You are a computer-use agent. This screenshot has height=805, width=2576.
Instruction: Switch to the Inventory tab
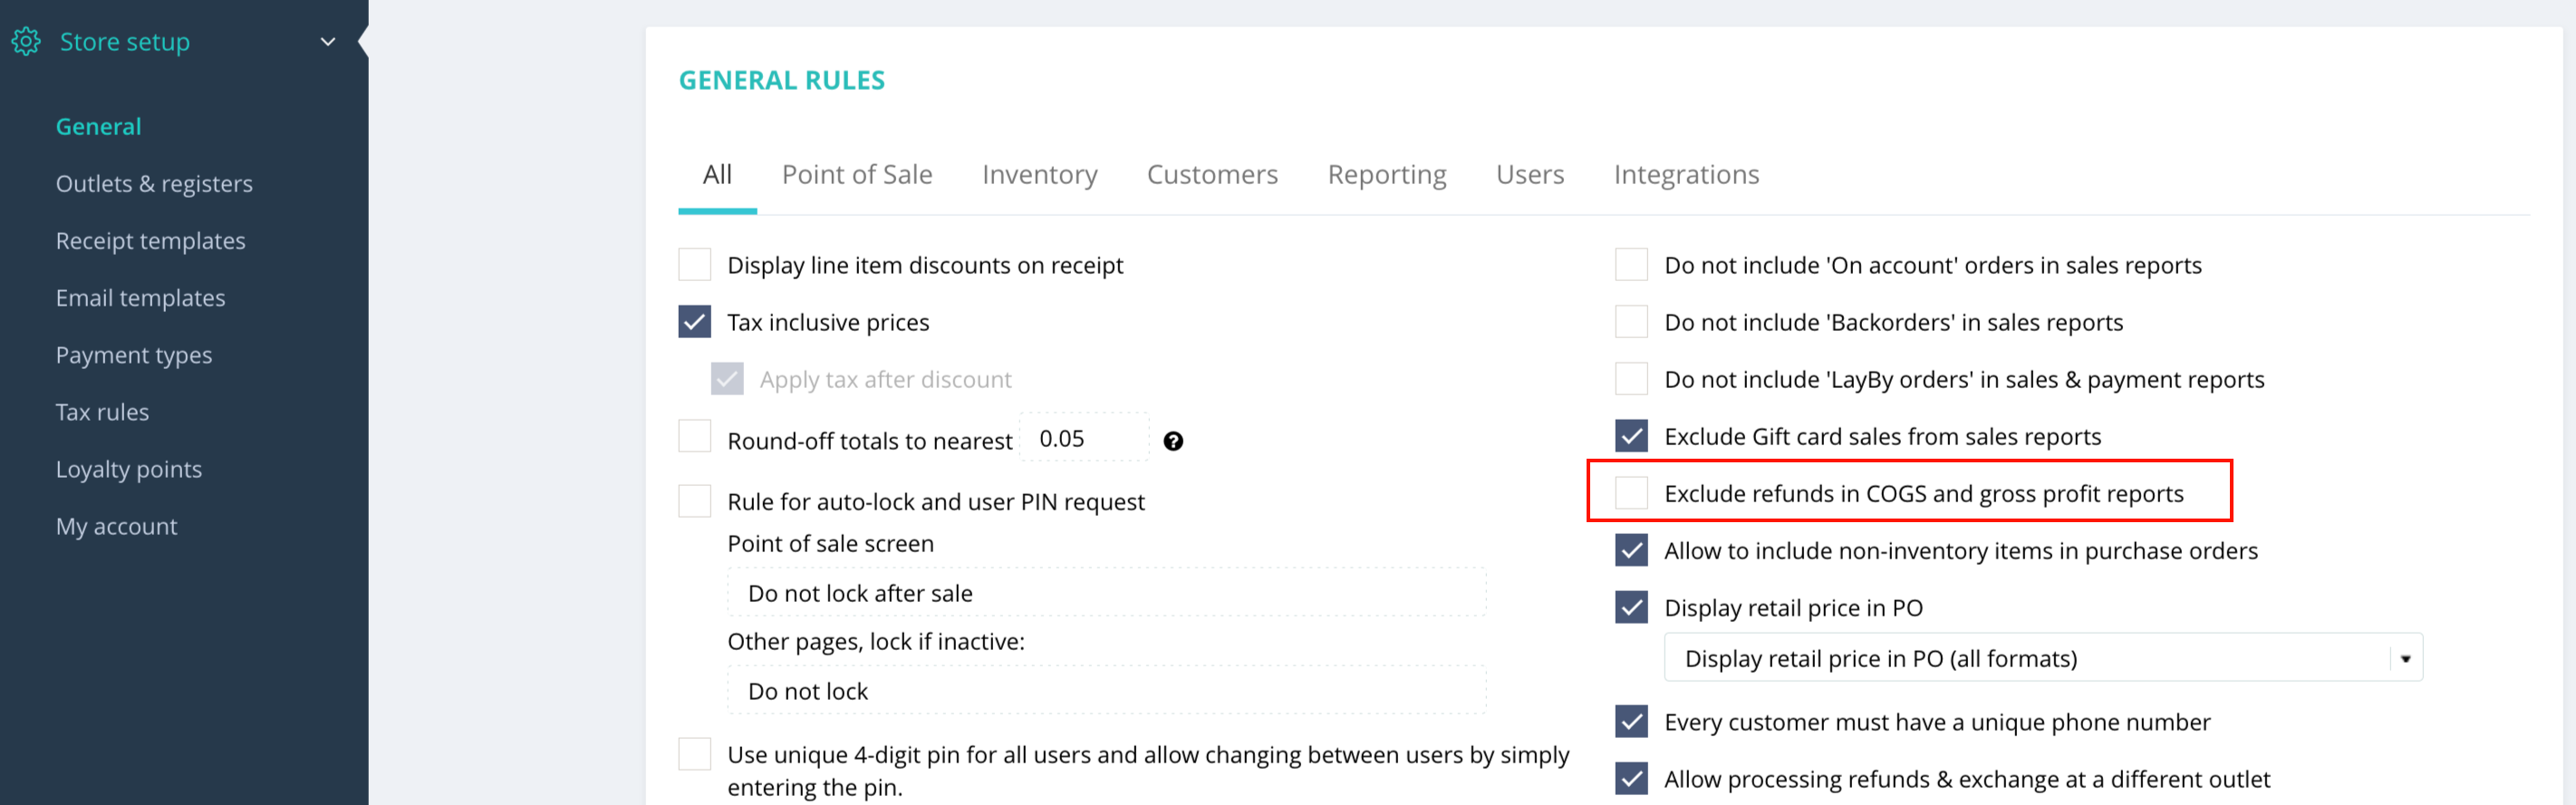tap(1039, 175)
